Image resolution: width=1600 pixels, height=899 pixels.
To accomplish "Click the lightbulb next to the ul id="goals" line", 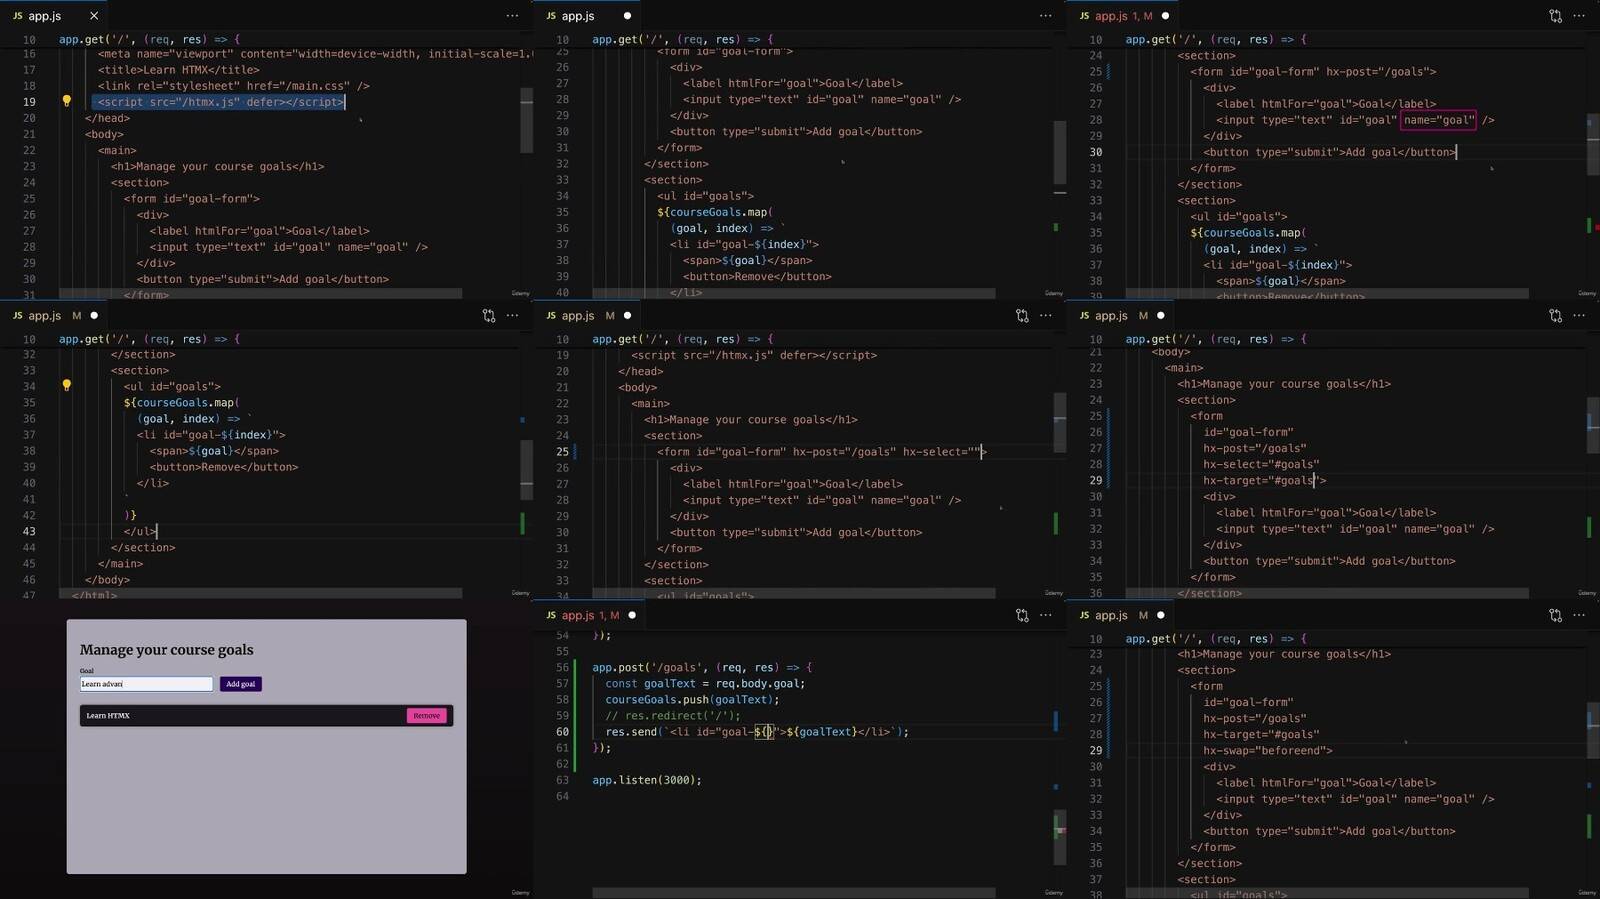I will click(67, 385).
